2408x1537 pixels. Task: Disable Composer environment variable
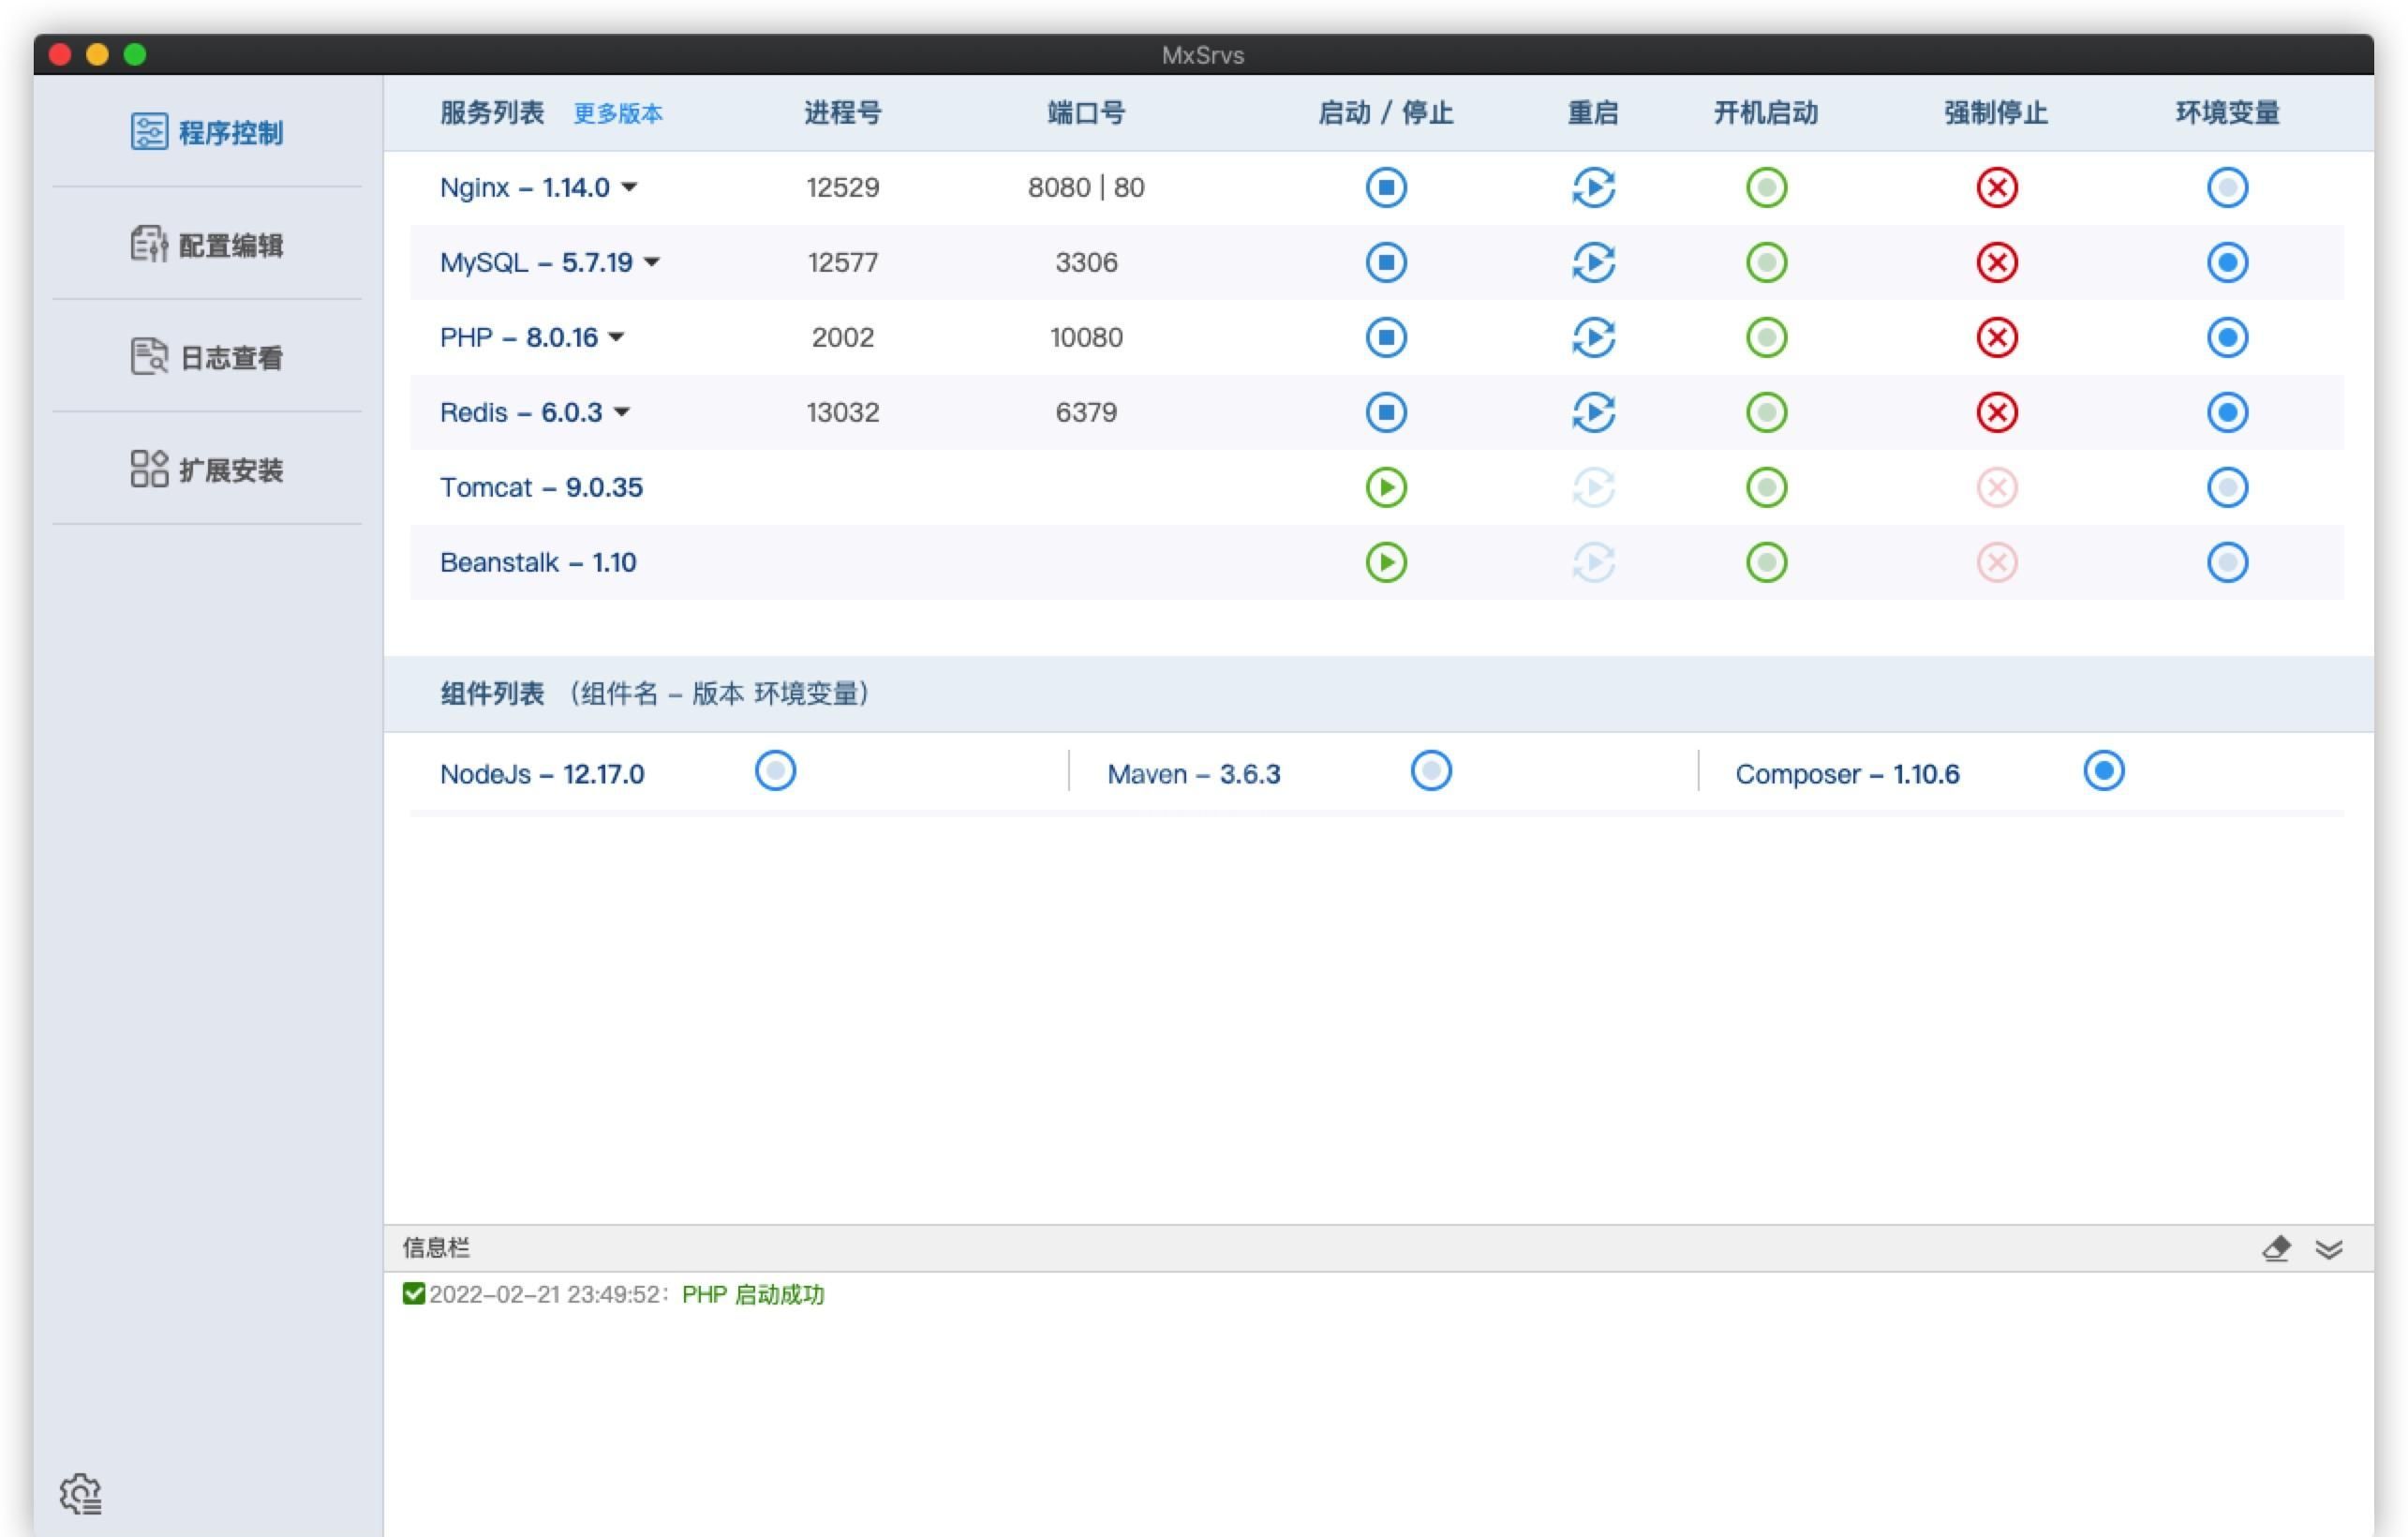[2104, 771]
